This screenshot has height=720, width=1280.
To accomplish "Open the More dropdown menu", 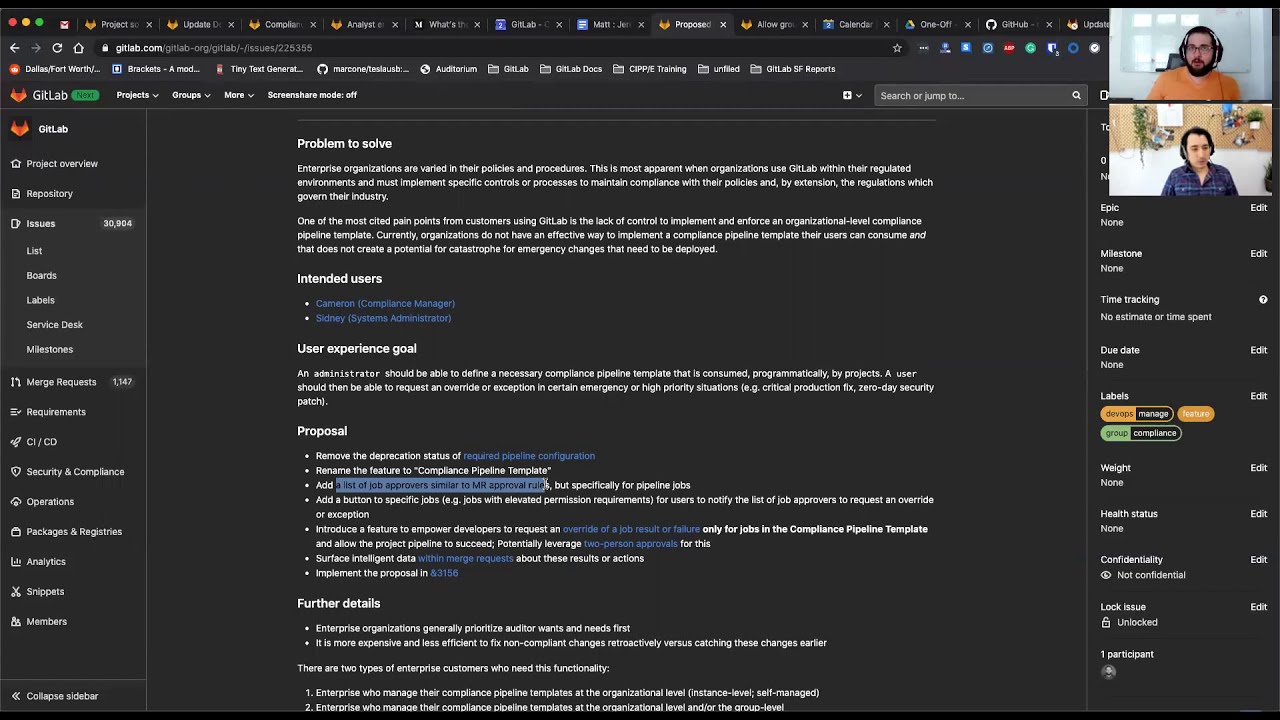I will (239, 95).
